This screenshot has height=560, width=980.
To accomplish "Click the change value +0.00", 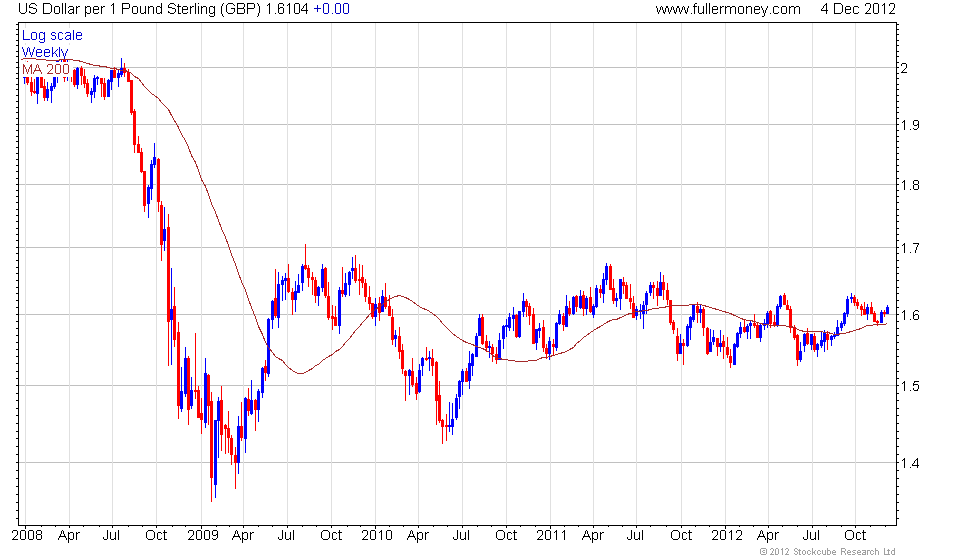I will pos(331,9).
